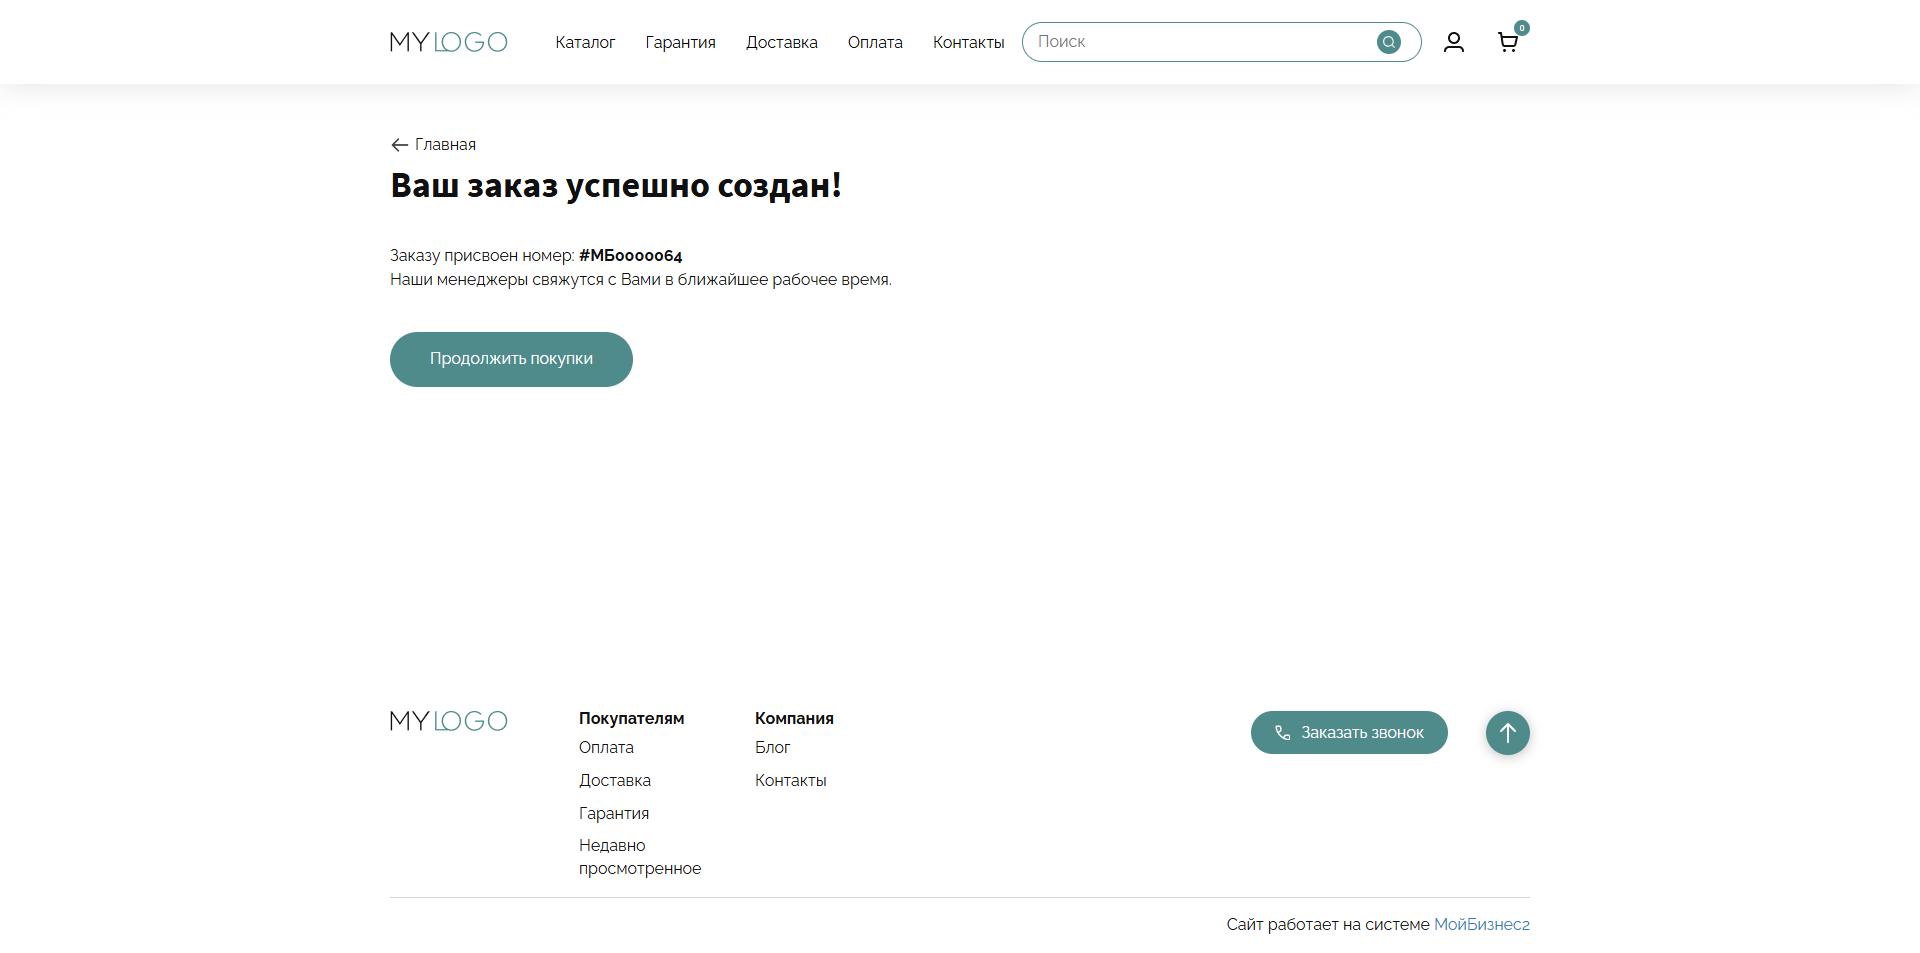Open the shopping cart icon
1920x953 pixels.
[x=1507, y=42]
